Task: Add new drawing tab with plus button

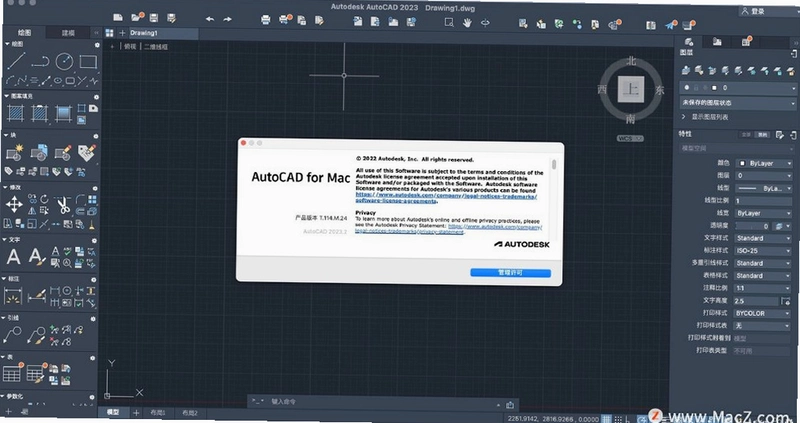Action: point(122,33)
